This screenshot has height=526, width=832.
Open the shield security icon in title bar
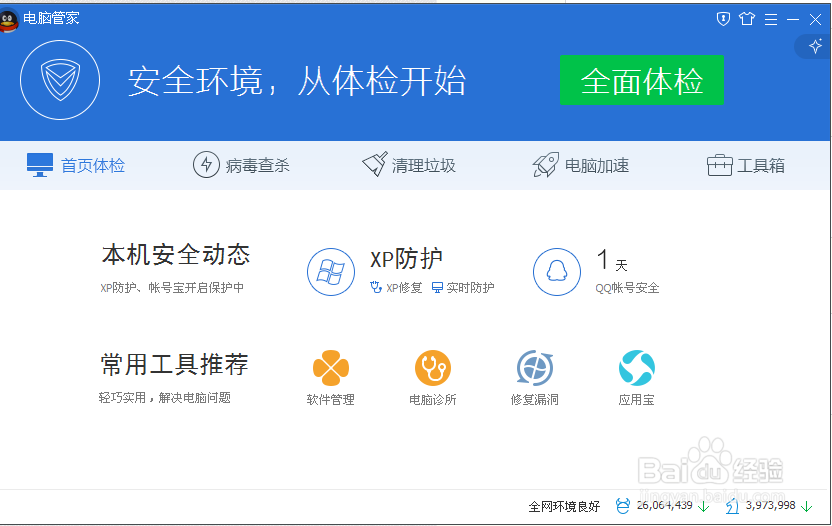(723, 19)
